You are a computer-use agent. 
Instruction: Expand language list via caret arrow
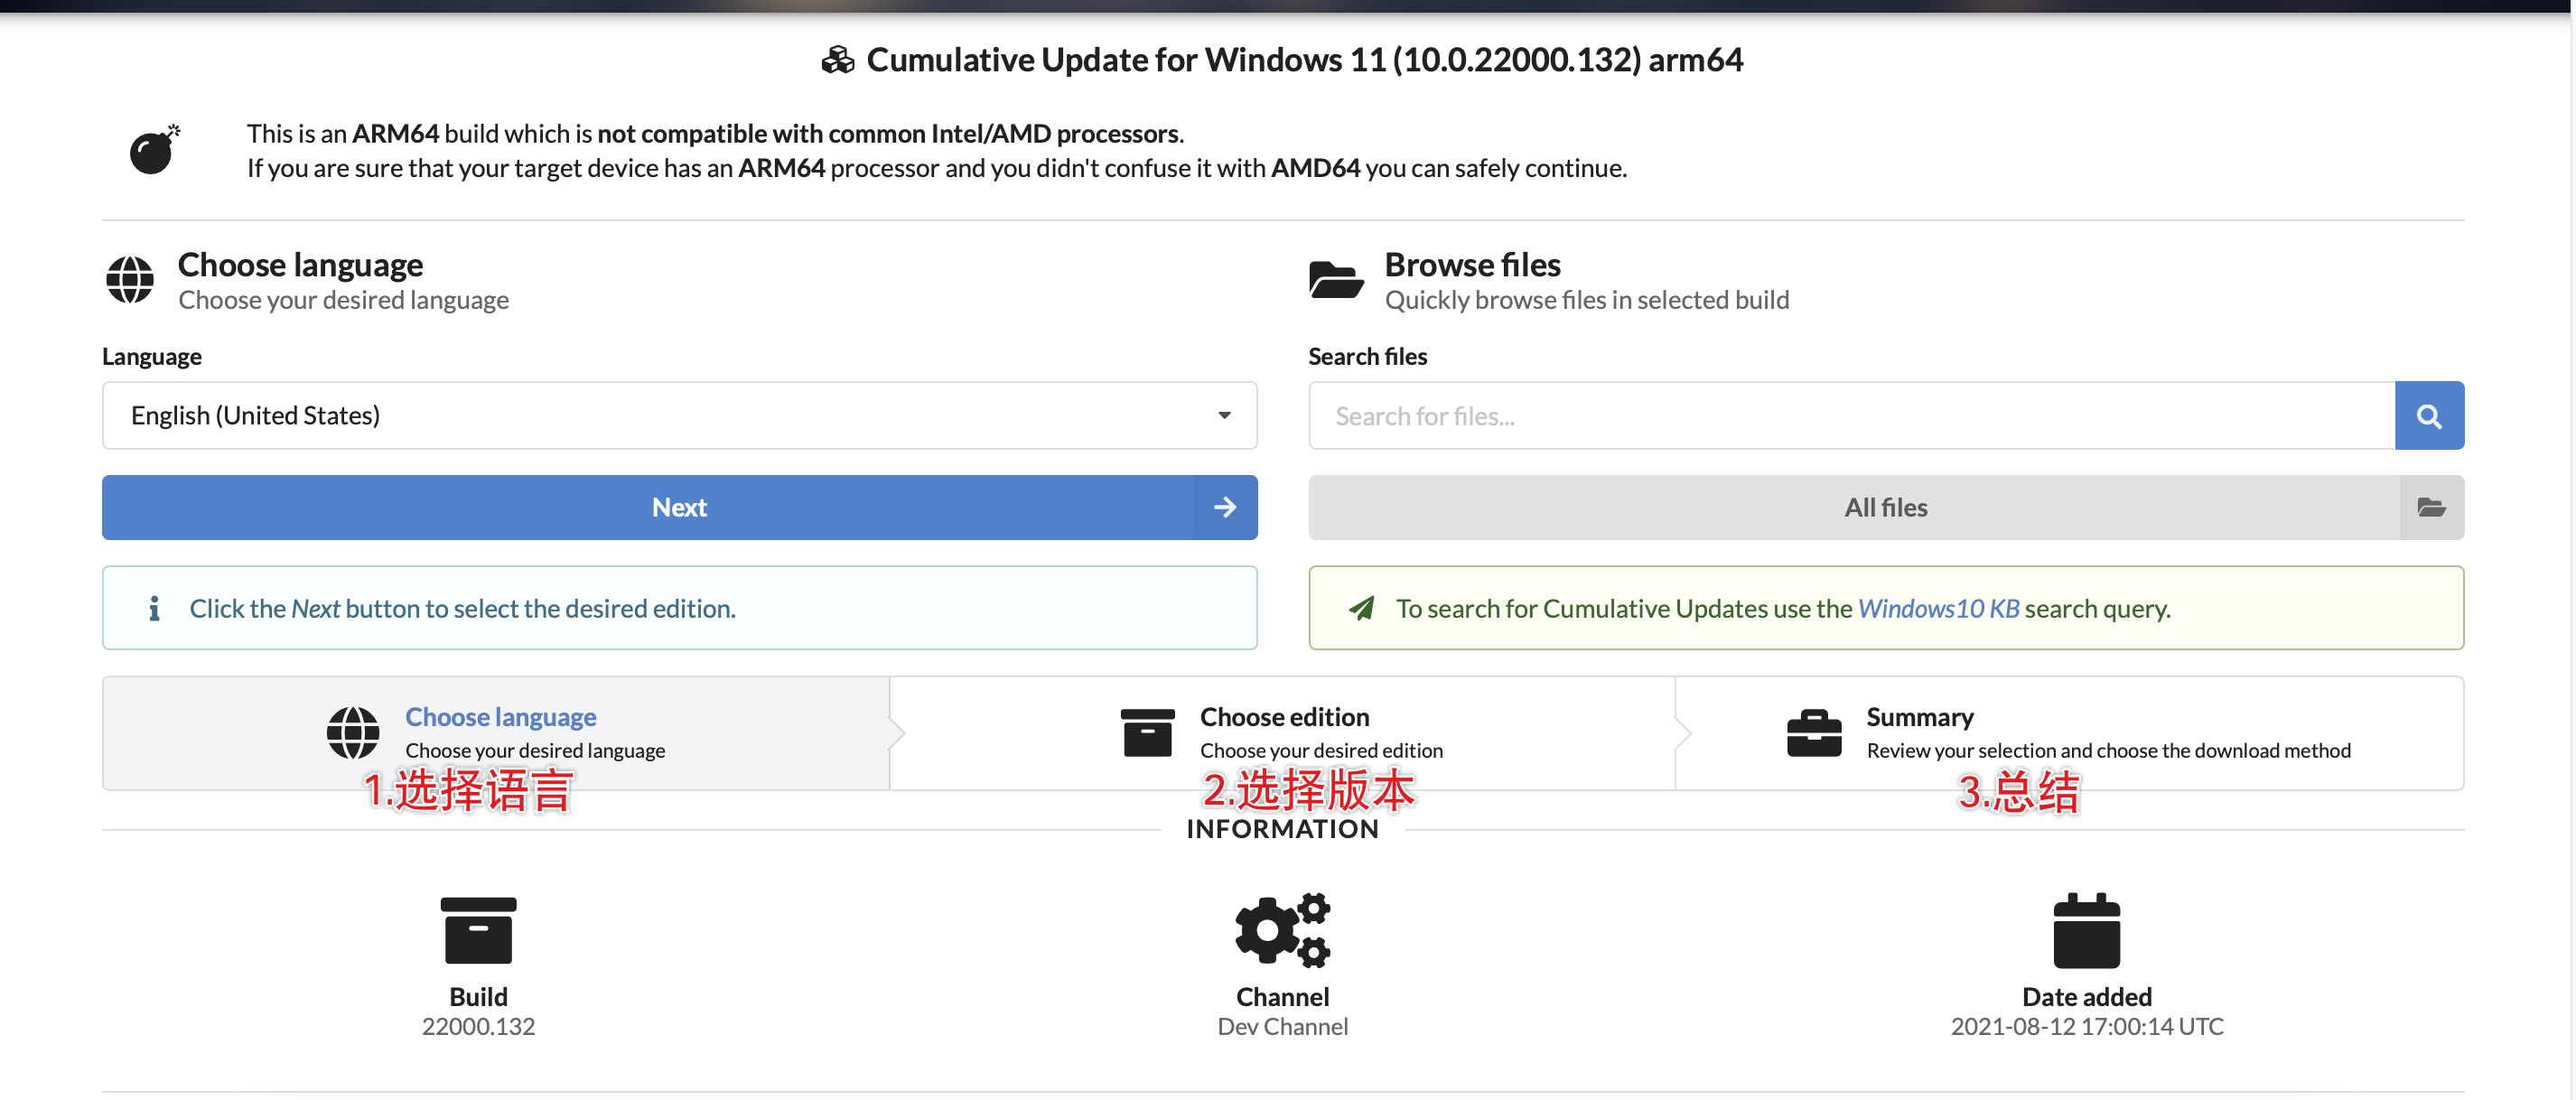point(1224,415)
